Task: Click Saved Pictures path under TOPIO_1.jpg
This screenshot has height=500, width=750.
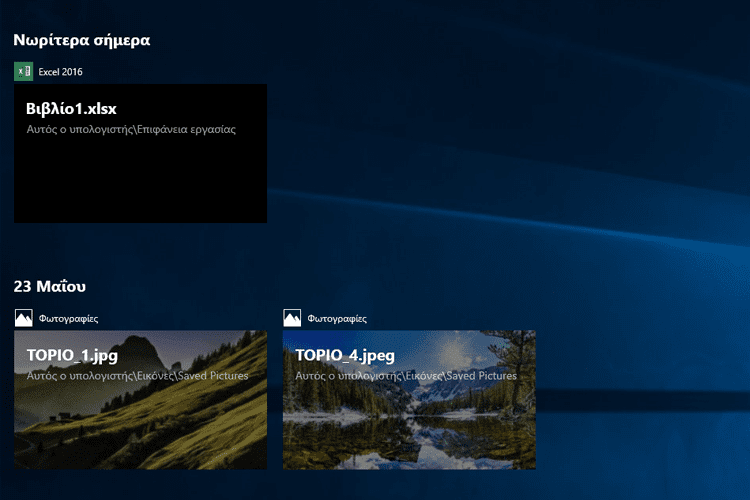Action: 137,376
